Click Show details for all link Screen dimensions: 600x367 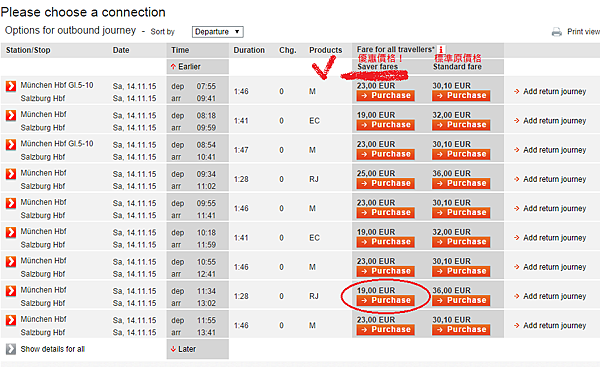(x=53, y=349)
